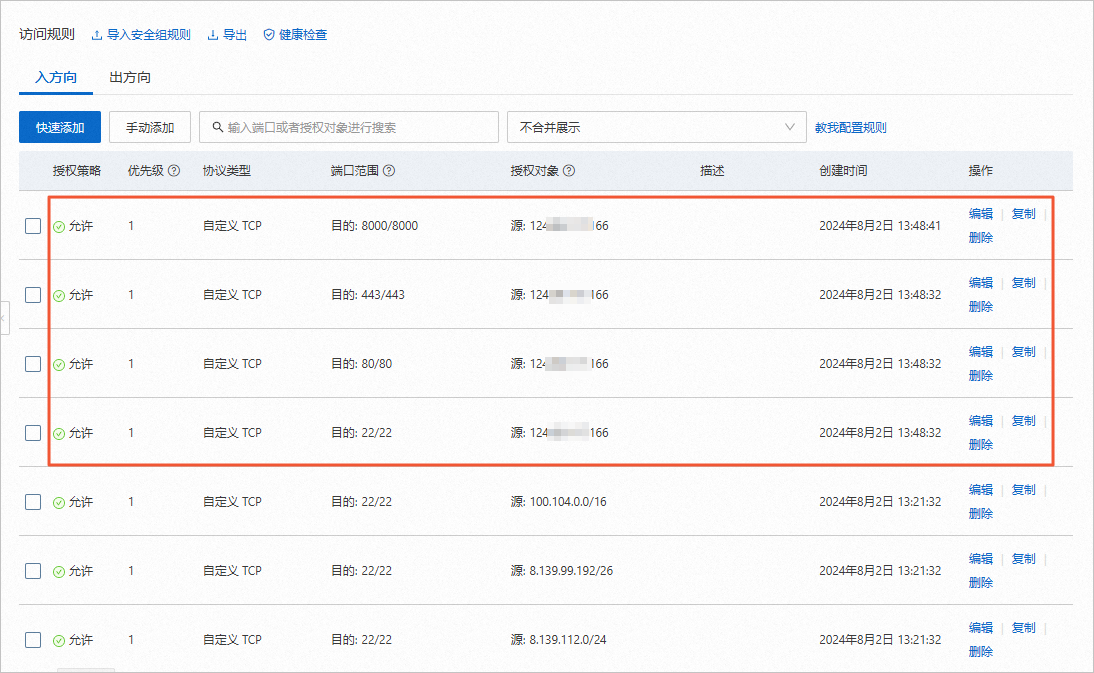Click the authorization object (授权对象) help icon
This screenshot has width=1094, height=673.
(x=569, y=171)
